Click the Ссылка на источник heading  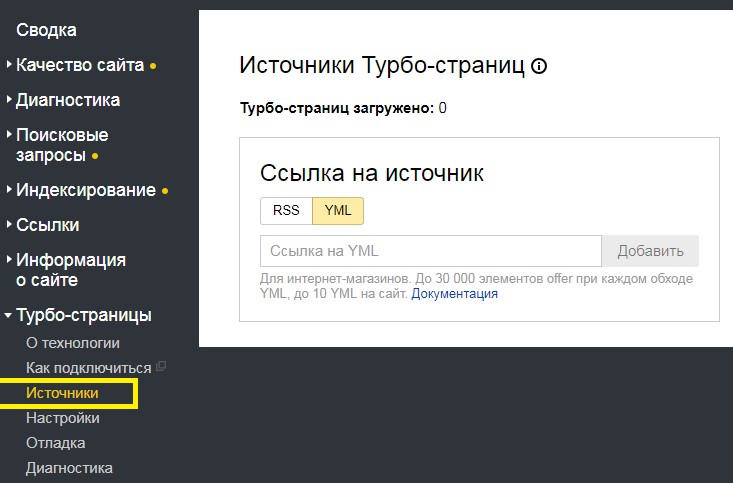(372, 173)
